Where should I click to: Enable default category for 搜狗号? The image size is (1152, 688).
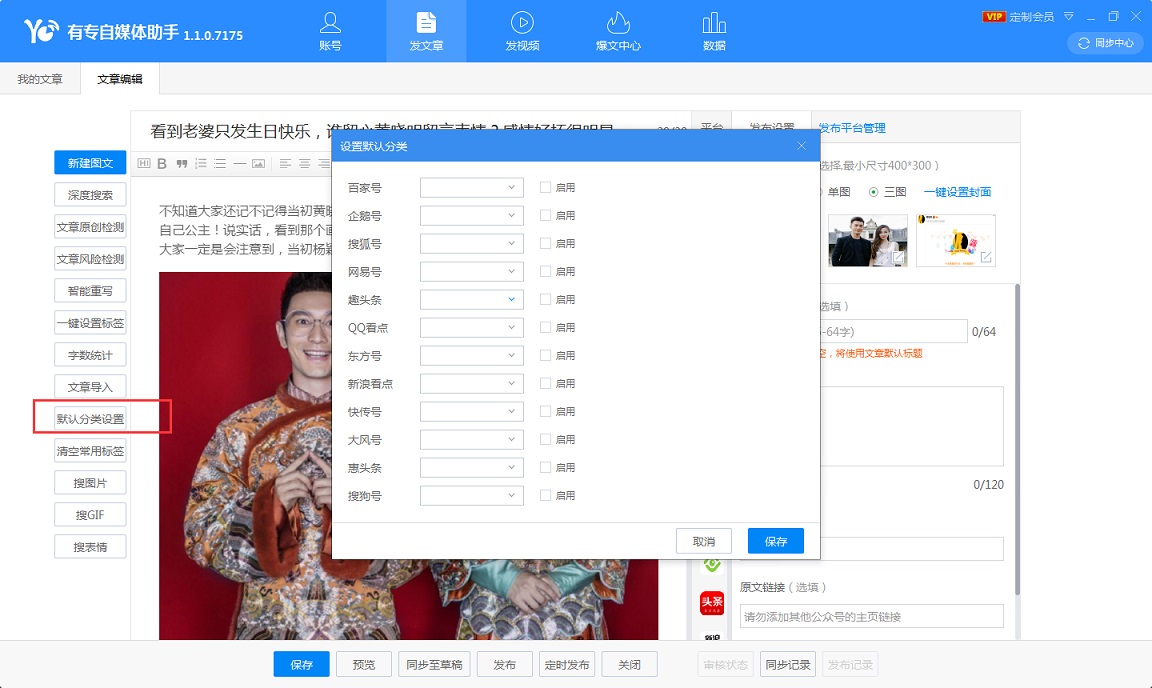point(545,495)
